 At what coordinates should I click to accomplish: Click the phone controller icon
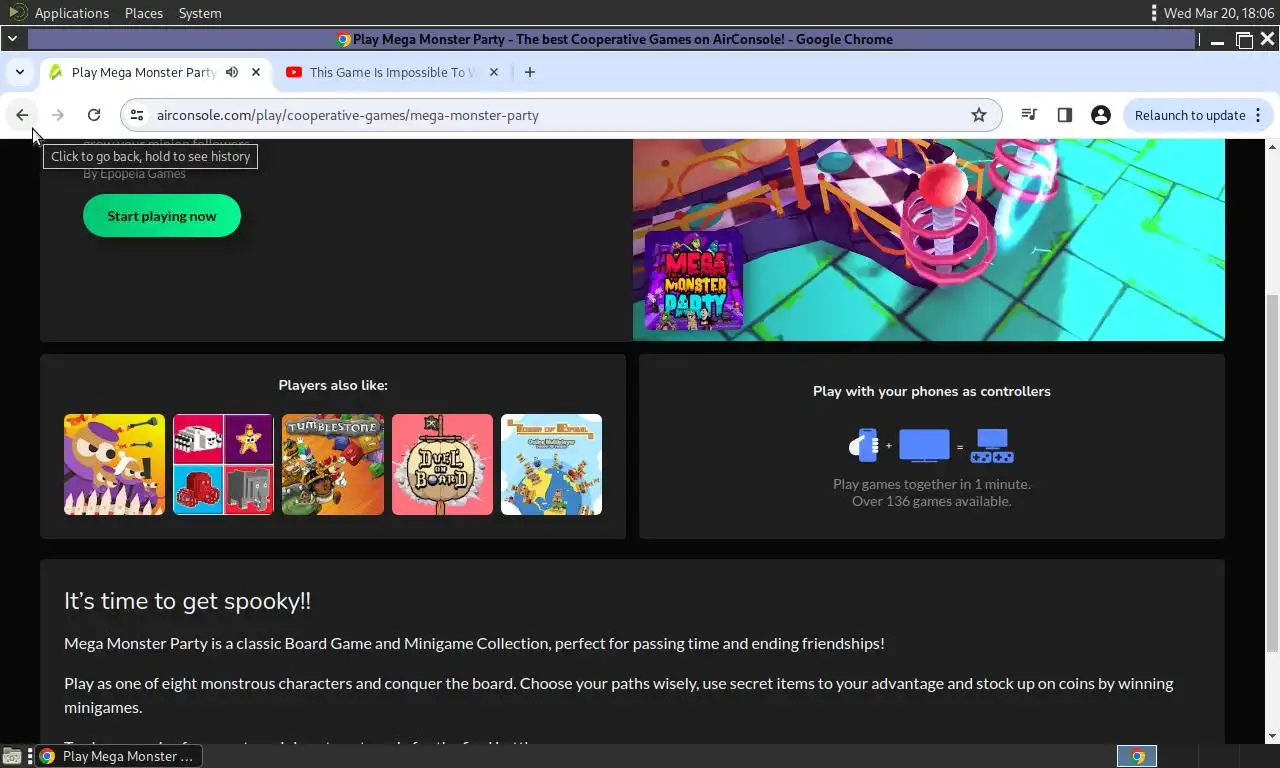(x=864, y=445)
